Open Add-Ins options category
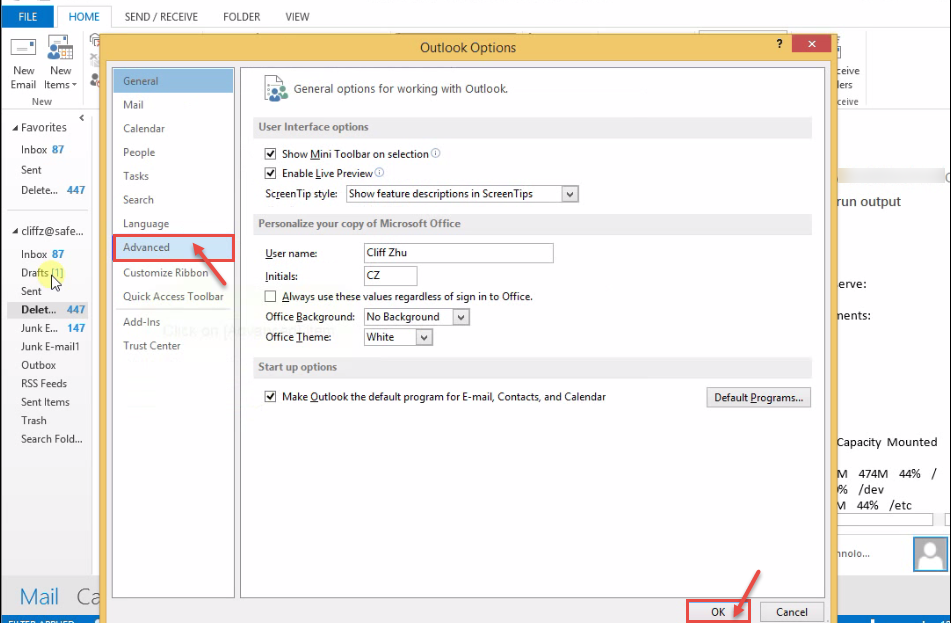 [173, 322]
